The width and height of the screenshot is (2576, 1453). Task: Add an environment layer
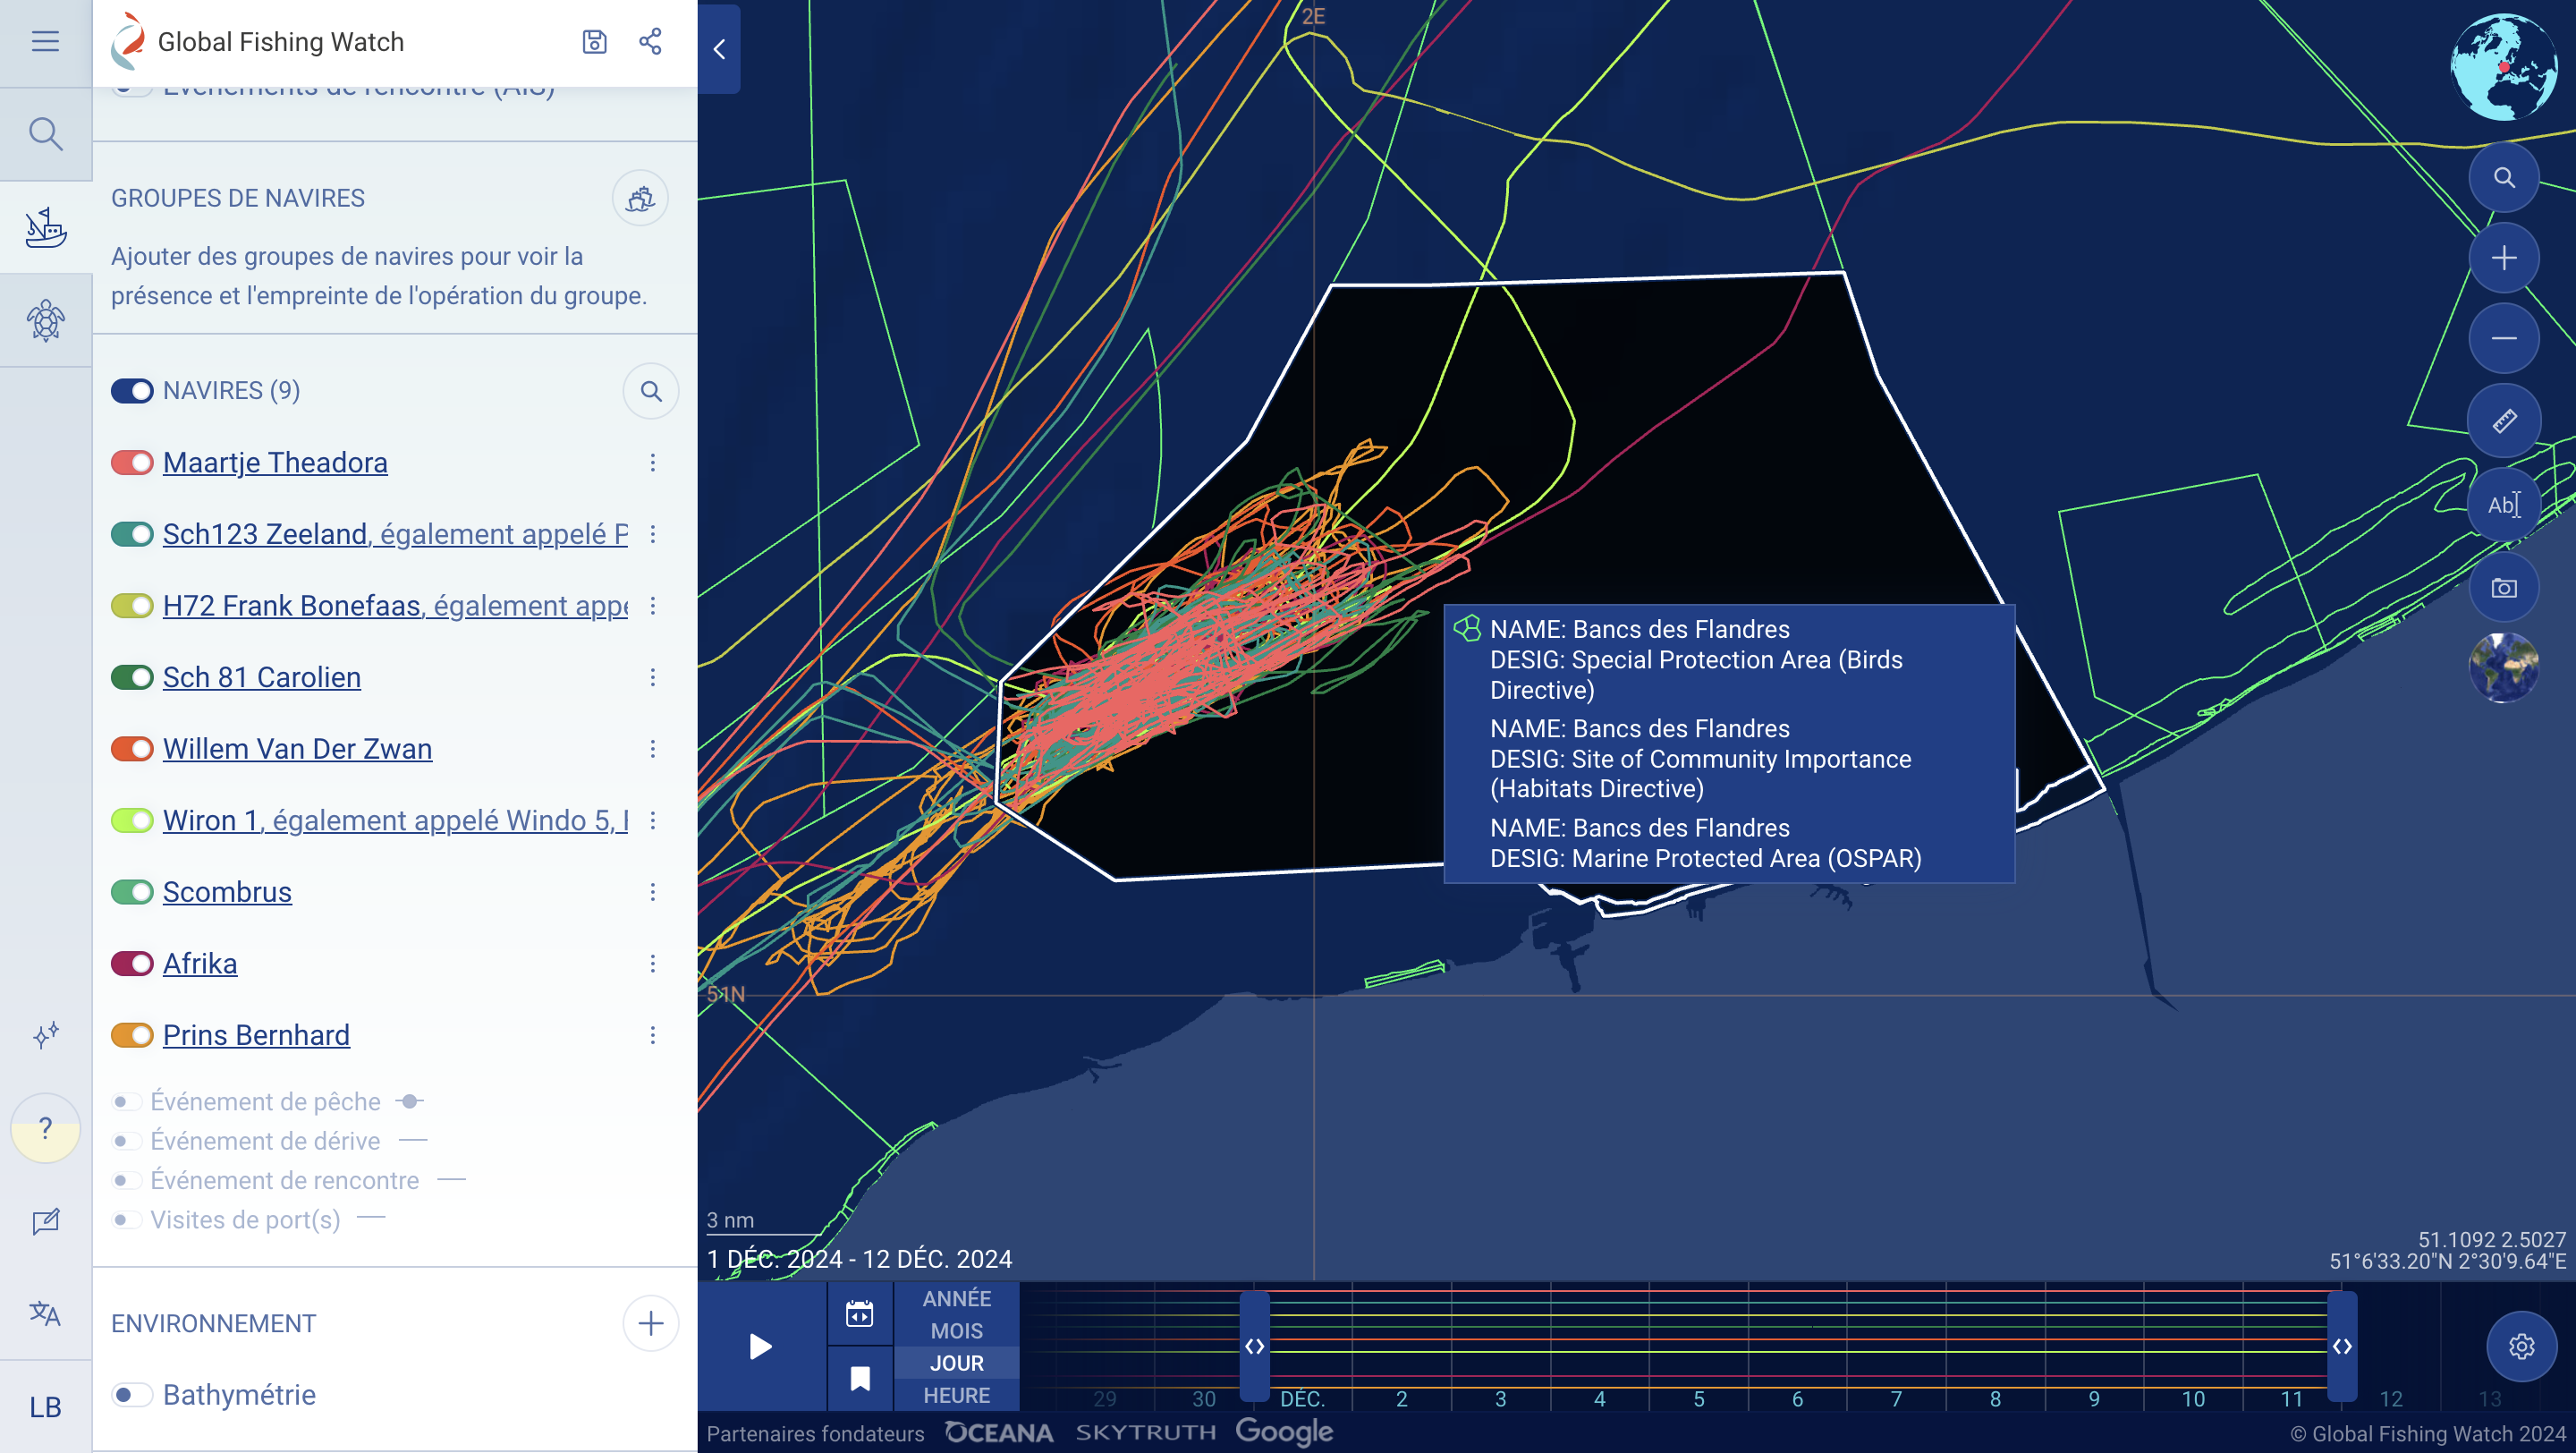coord(651,1323)
